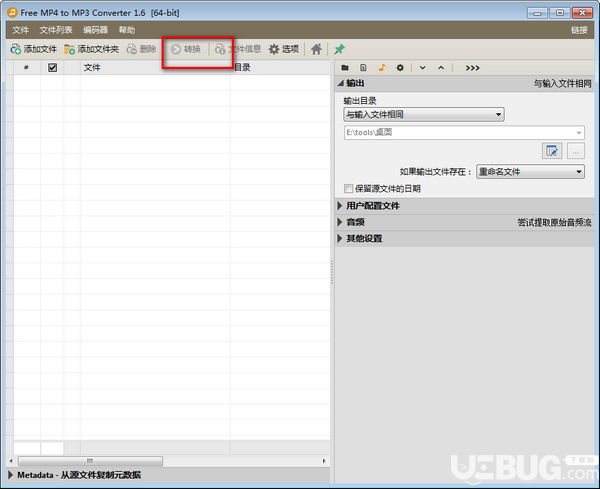Open 选项 (options) with the gear icon
The image size is (600, 489).
point(284,49)
